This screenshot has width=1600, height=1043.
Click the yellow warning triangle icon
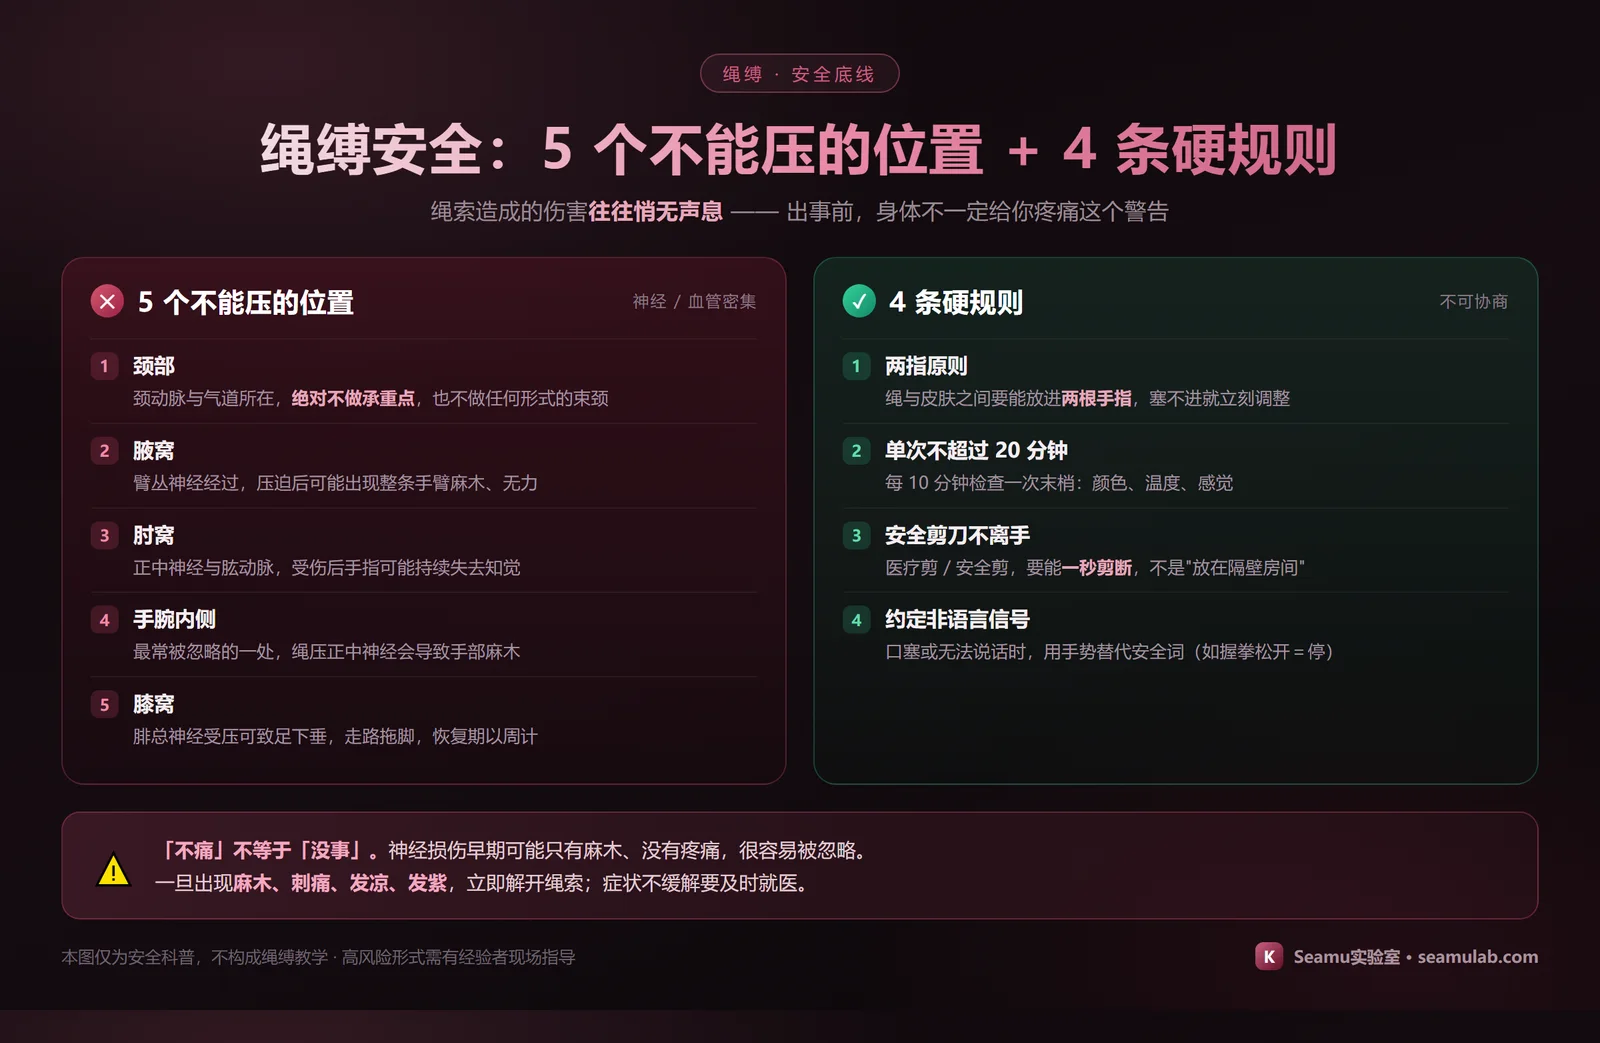[x=113, y=869]
